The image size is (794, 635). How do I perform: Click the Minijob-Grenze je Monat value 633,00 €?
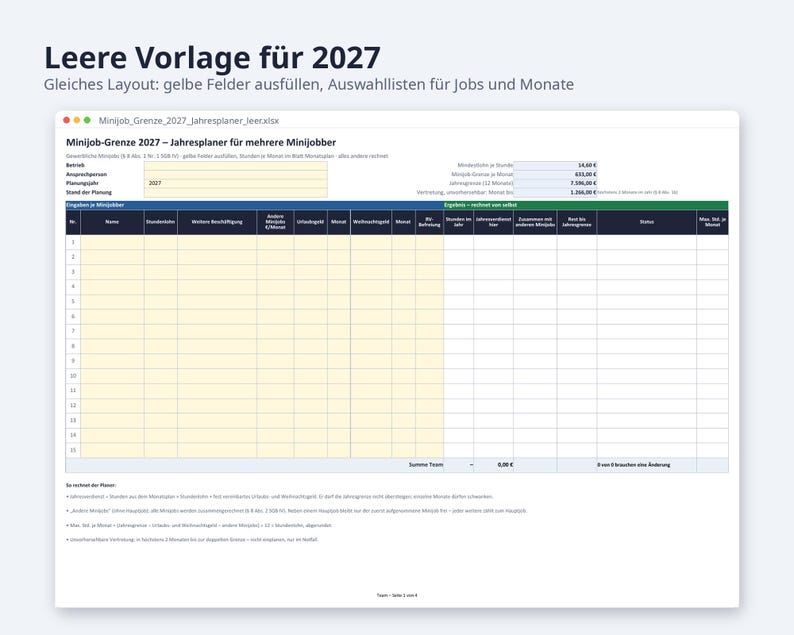[555, 174]
